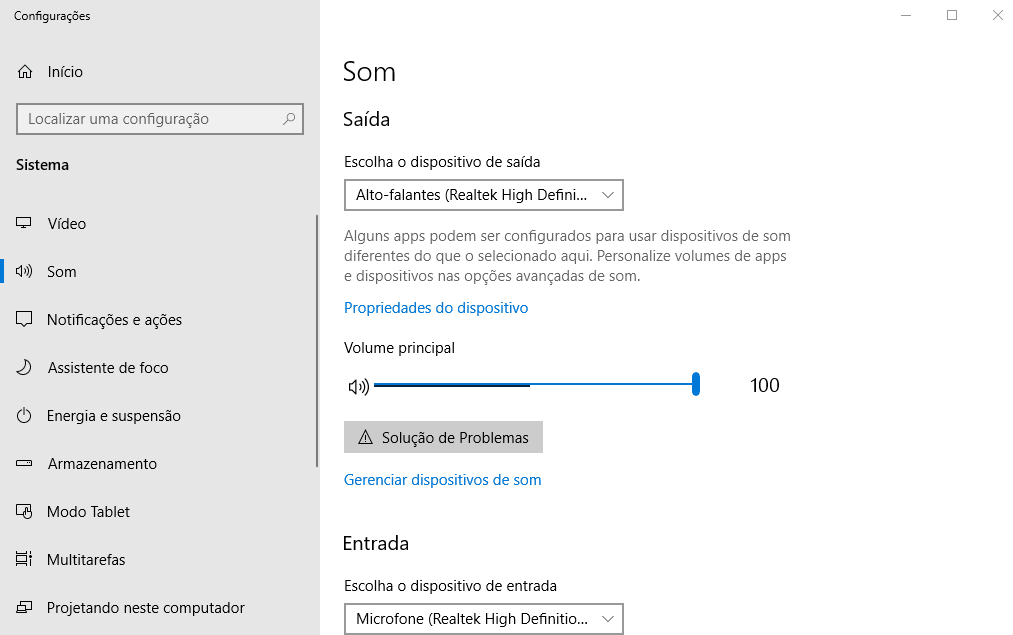
Task: Click the Início home icon
Action: [x=25, y=72]
